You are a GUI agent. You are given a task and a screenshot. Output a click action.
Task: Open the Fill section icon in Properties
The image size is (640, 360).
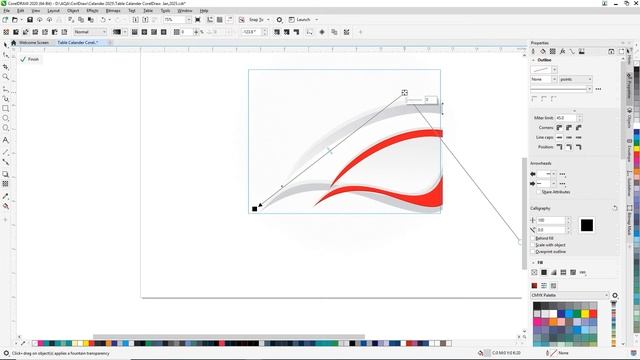(543, 51)
